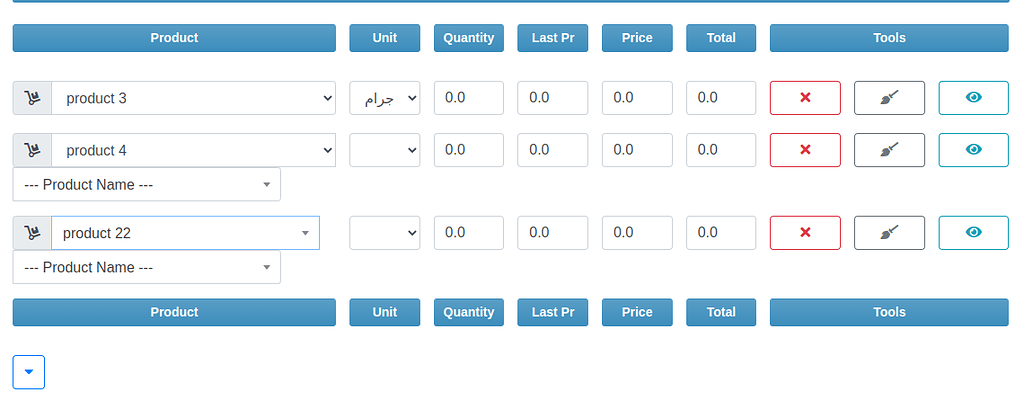The image size is (1024, 401).
Task: Click the Price field in product 22 row
Action: tap(637, 233)
